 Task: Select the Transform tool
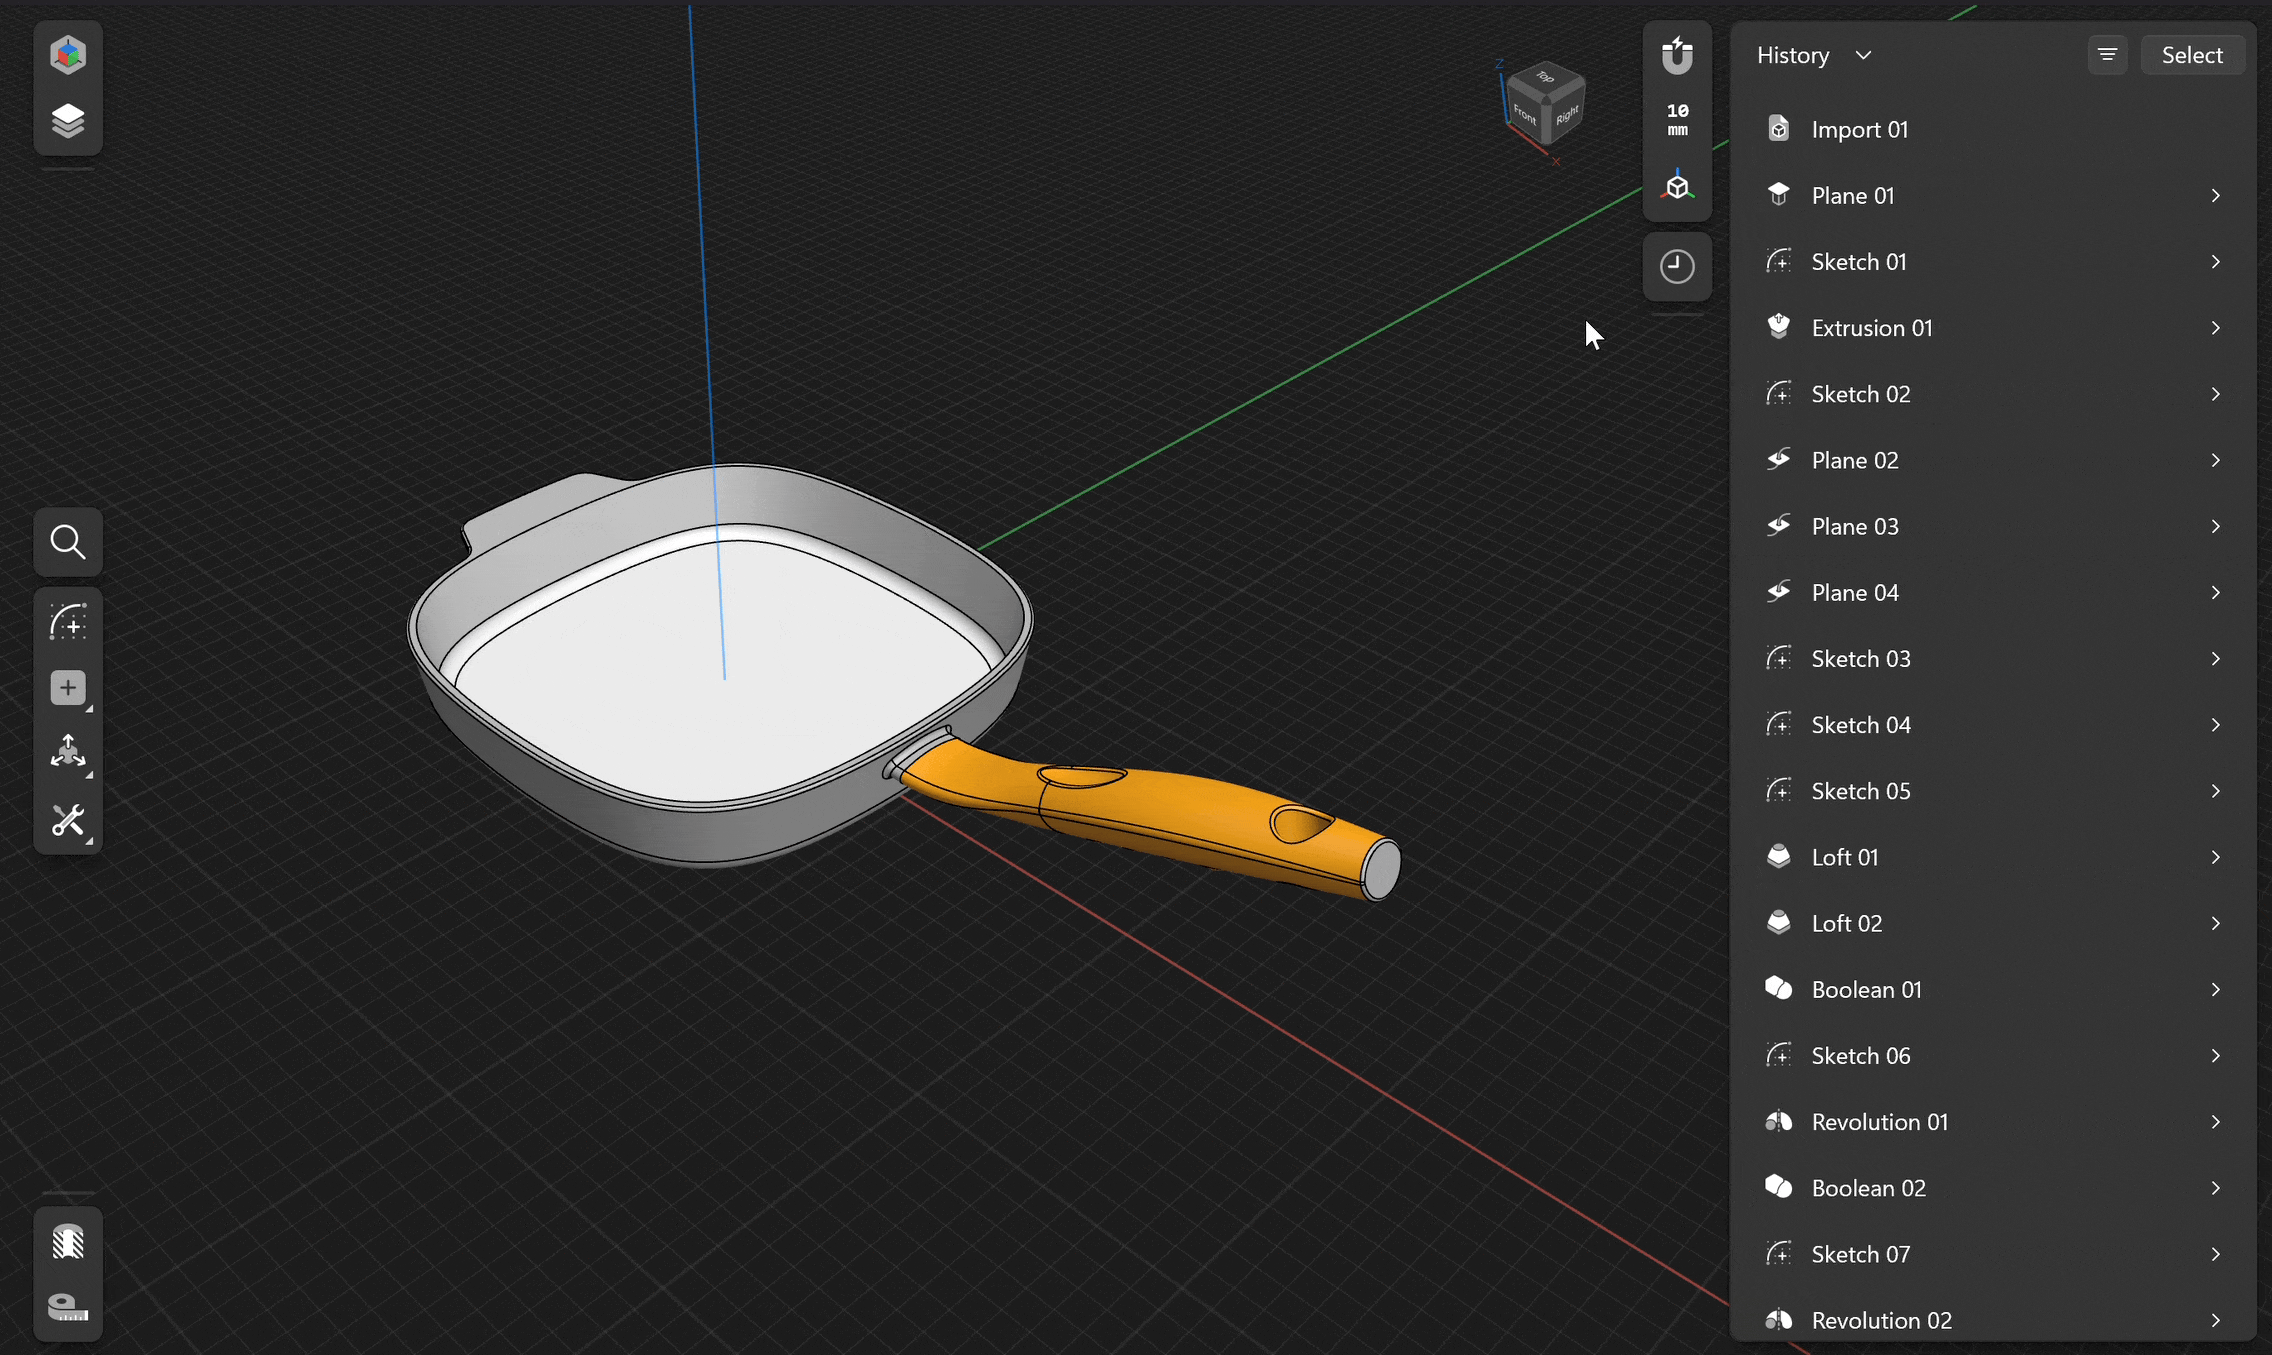pyautogui.click(x=68, y=753)
